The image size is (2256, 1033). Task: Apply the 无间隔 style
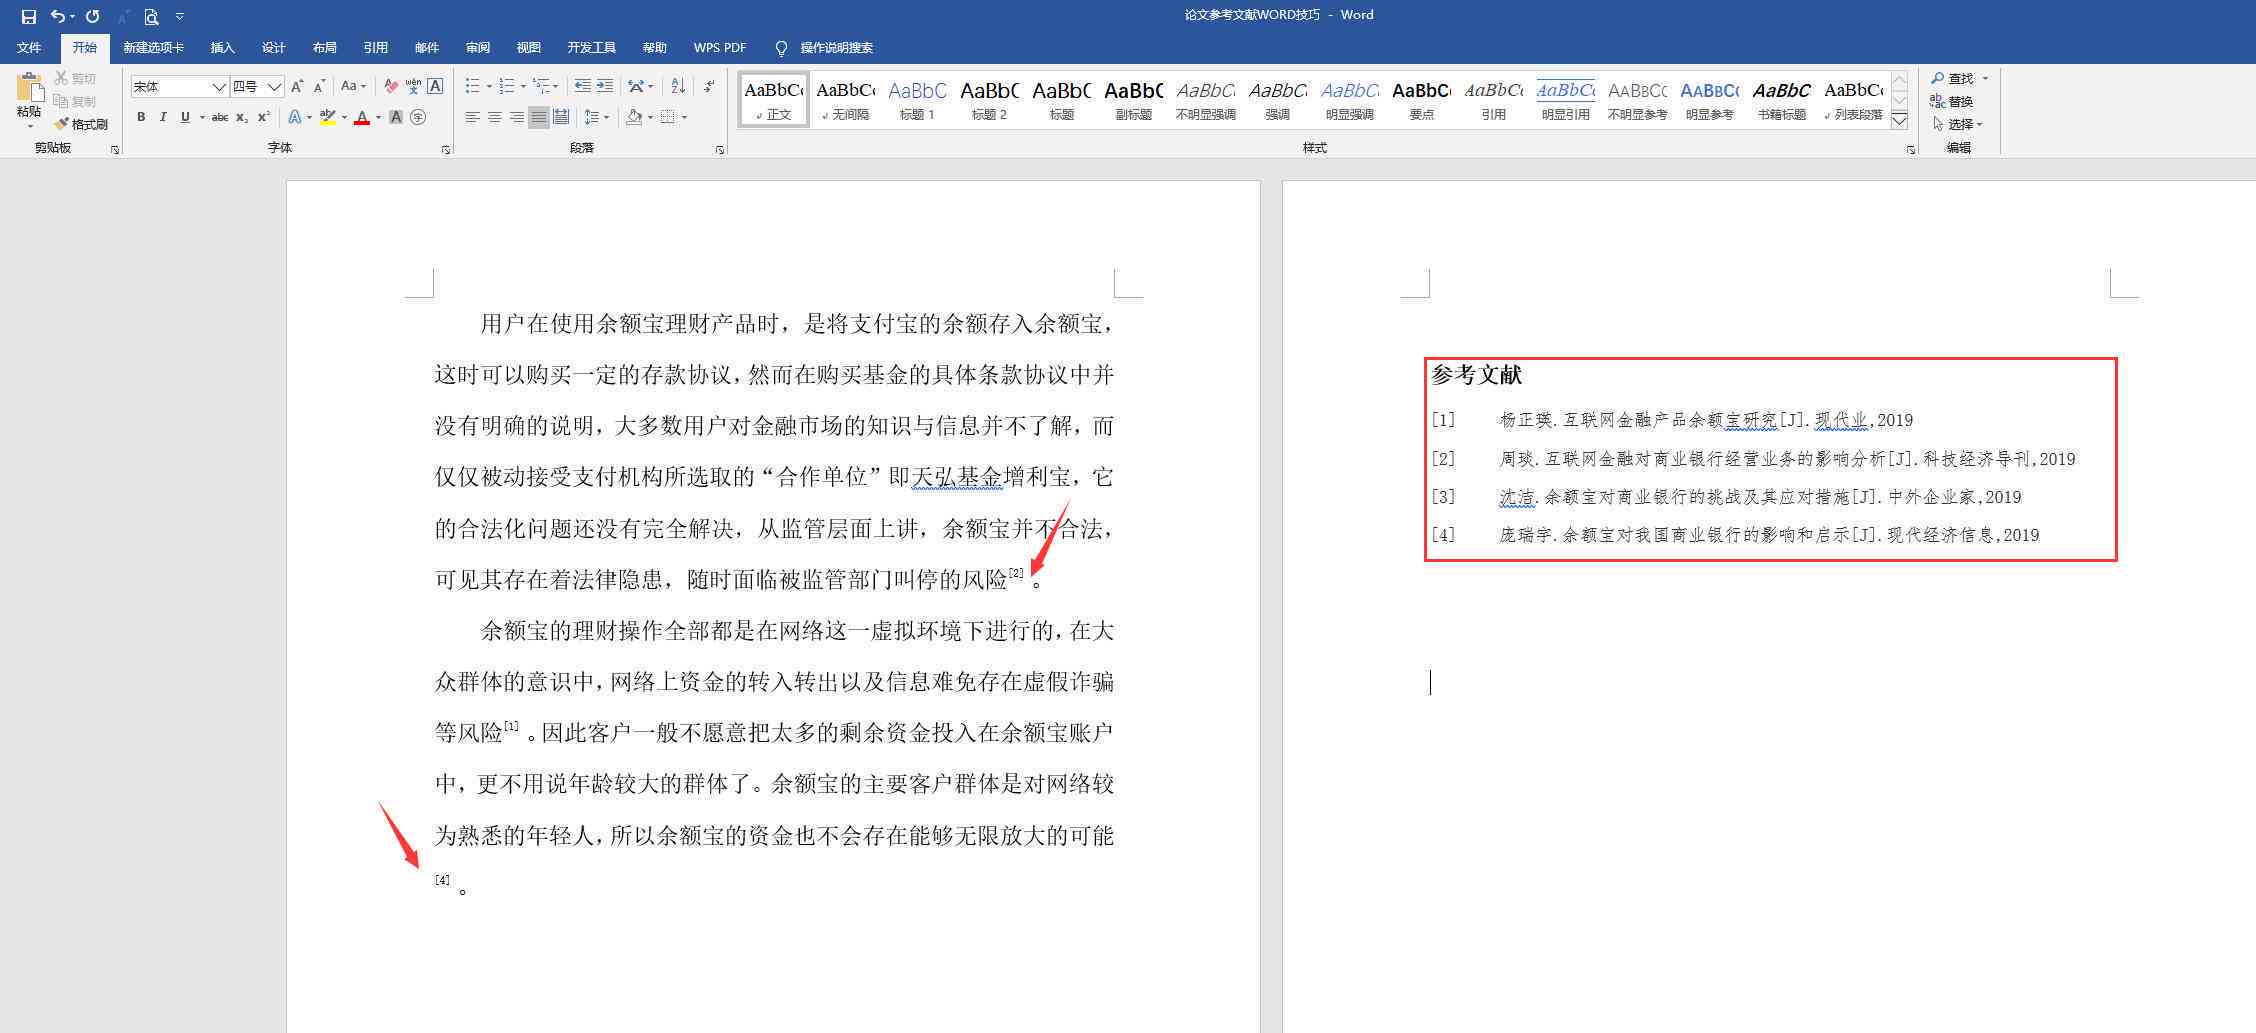pyautogui.click(x=845, y=100)
